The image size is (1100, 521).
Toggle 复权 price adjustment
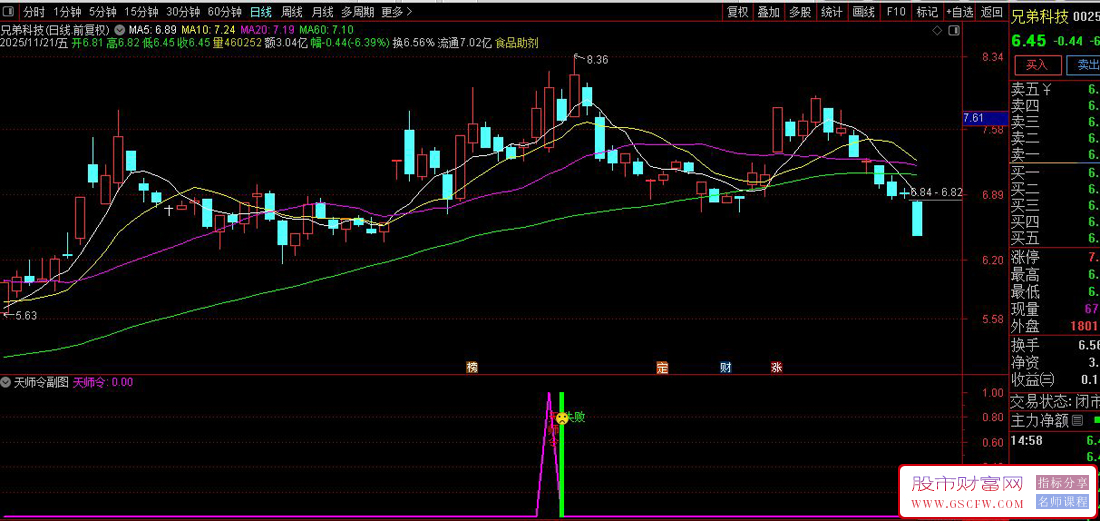[x=738, y=12]
